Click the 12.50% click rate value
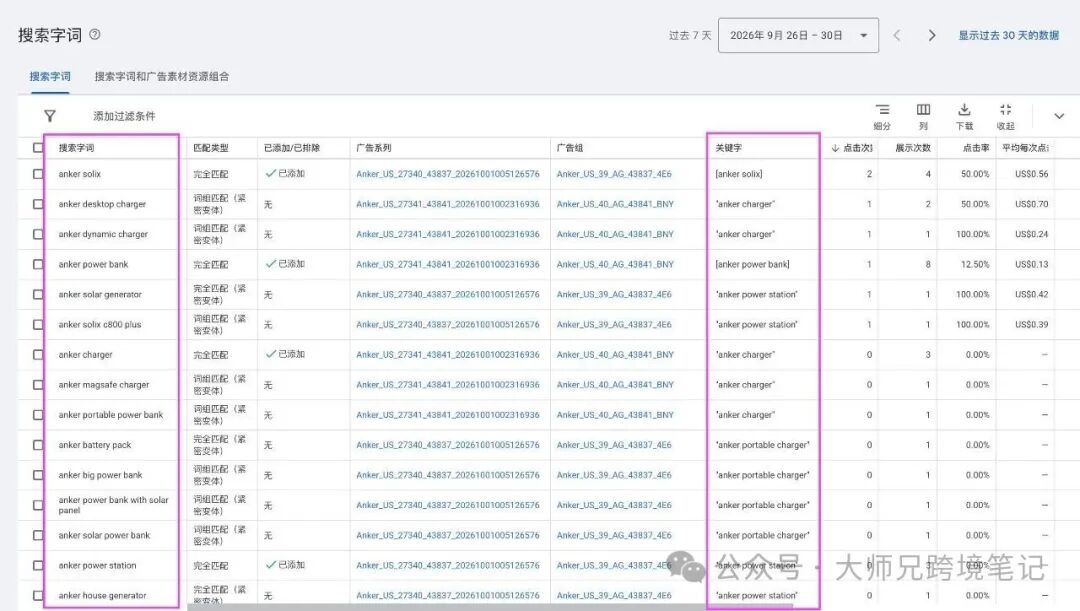The height and width of the screenshot is (611, 1080). click(973, 265)
